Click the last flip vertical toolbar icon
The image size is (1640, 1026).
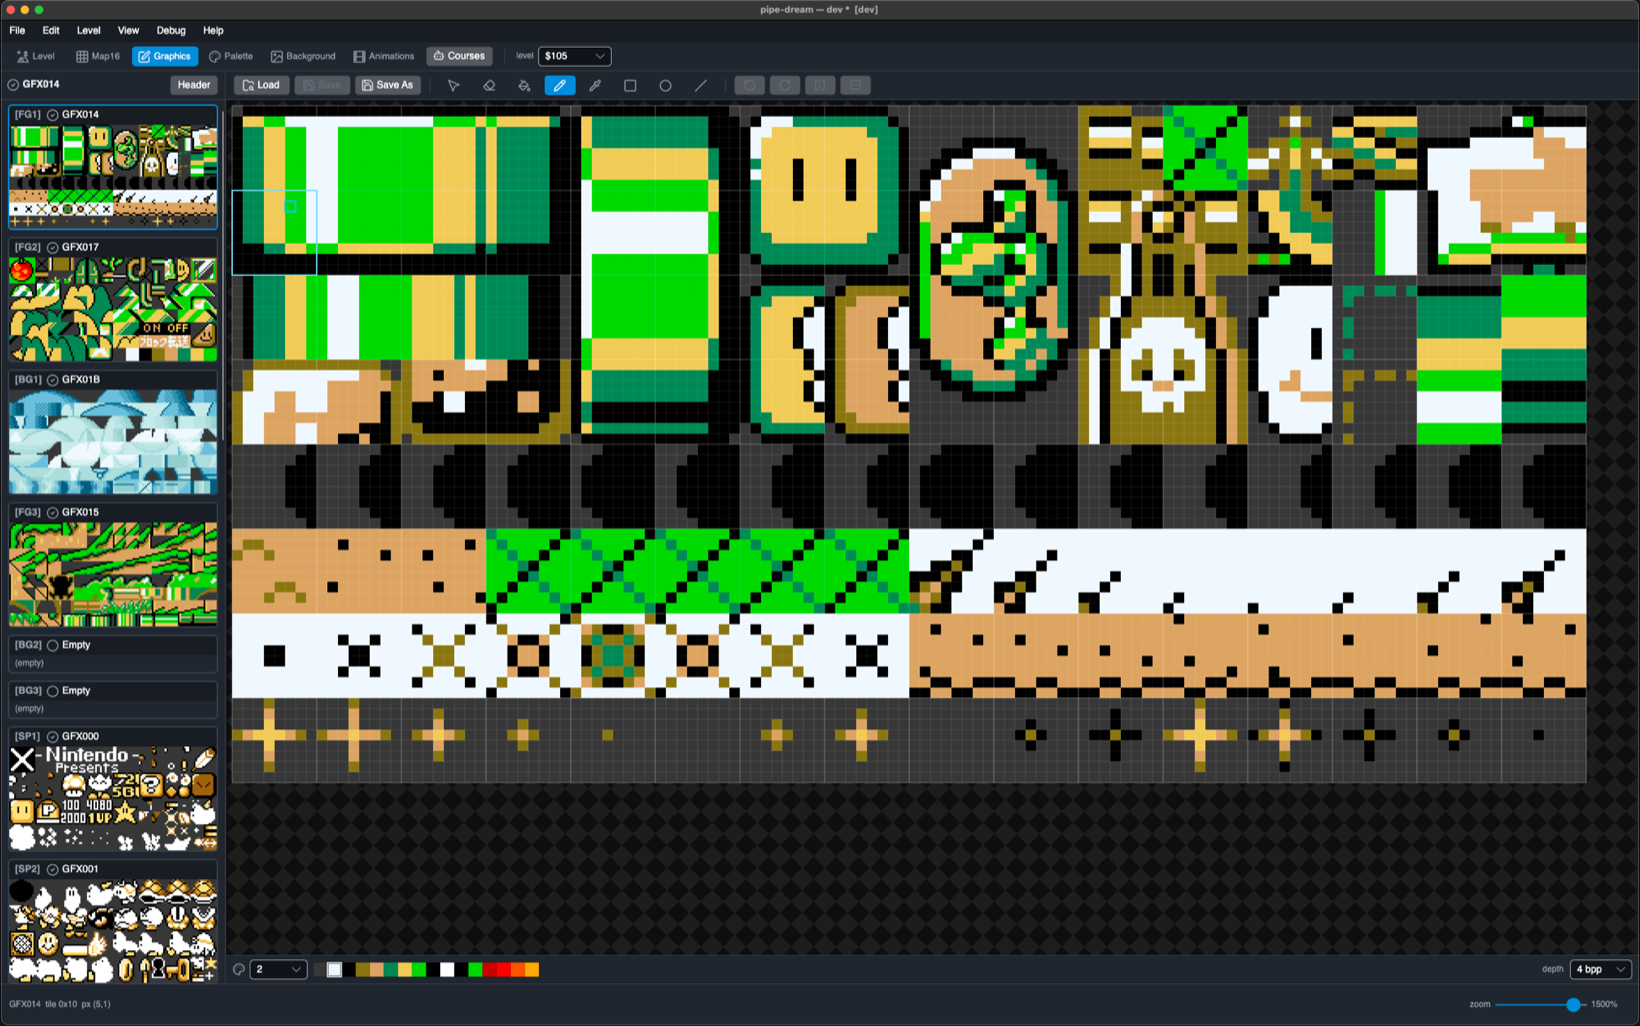[x=855, y=85]
